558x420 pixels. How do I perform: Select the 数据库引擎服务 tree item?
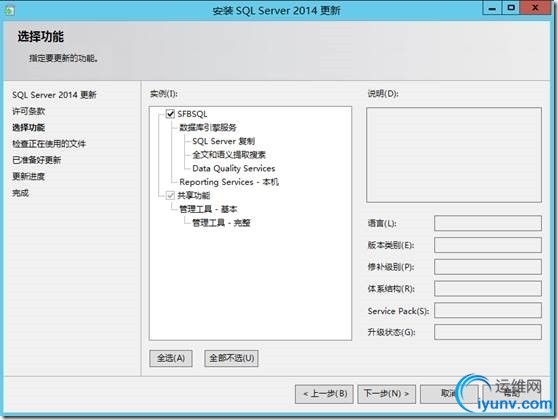[208, 127]
